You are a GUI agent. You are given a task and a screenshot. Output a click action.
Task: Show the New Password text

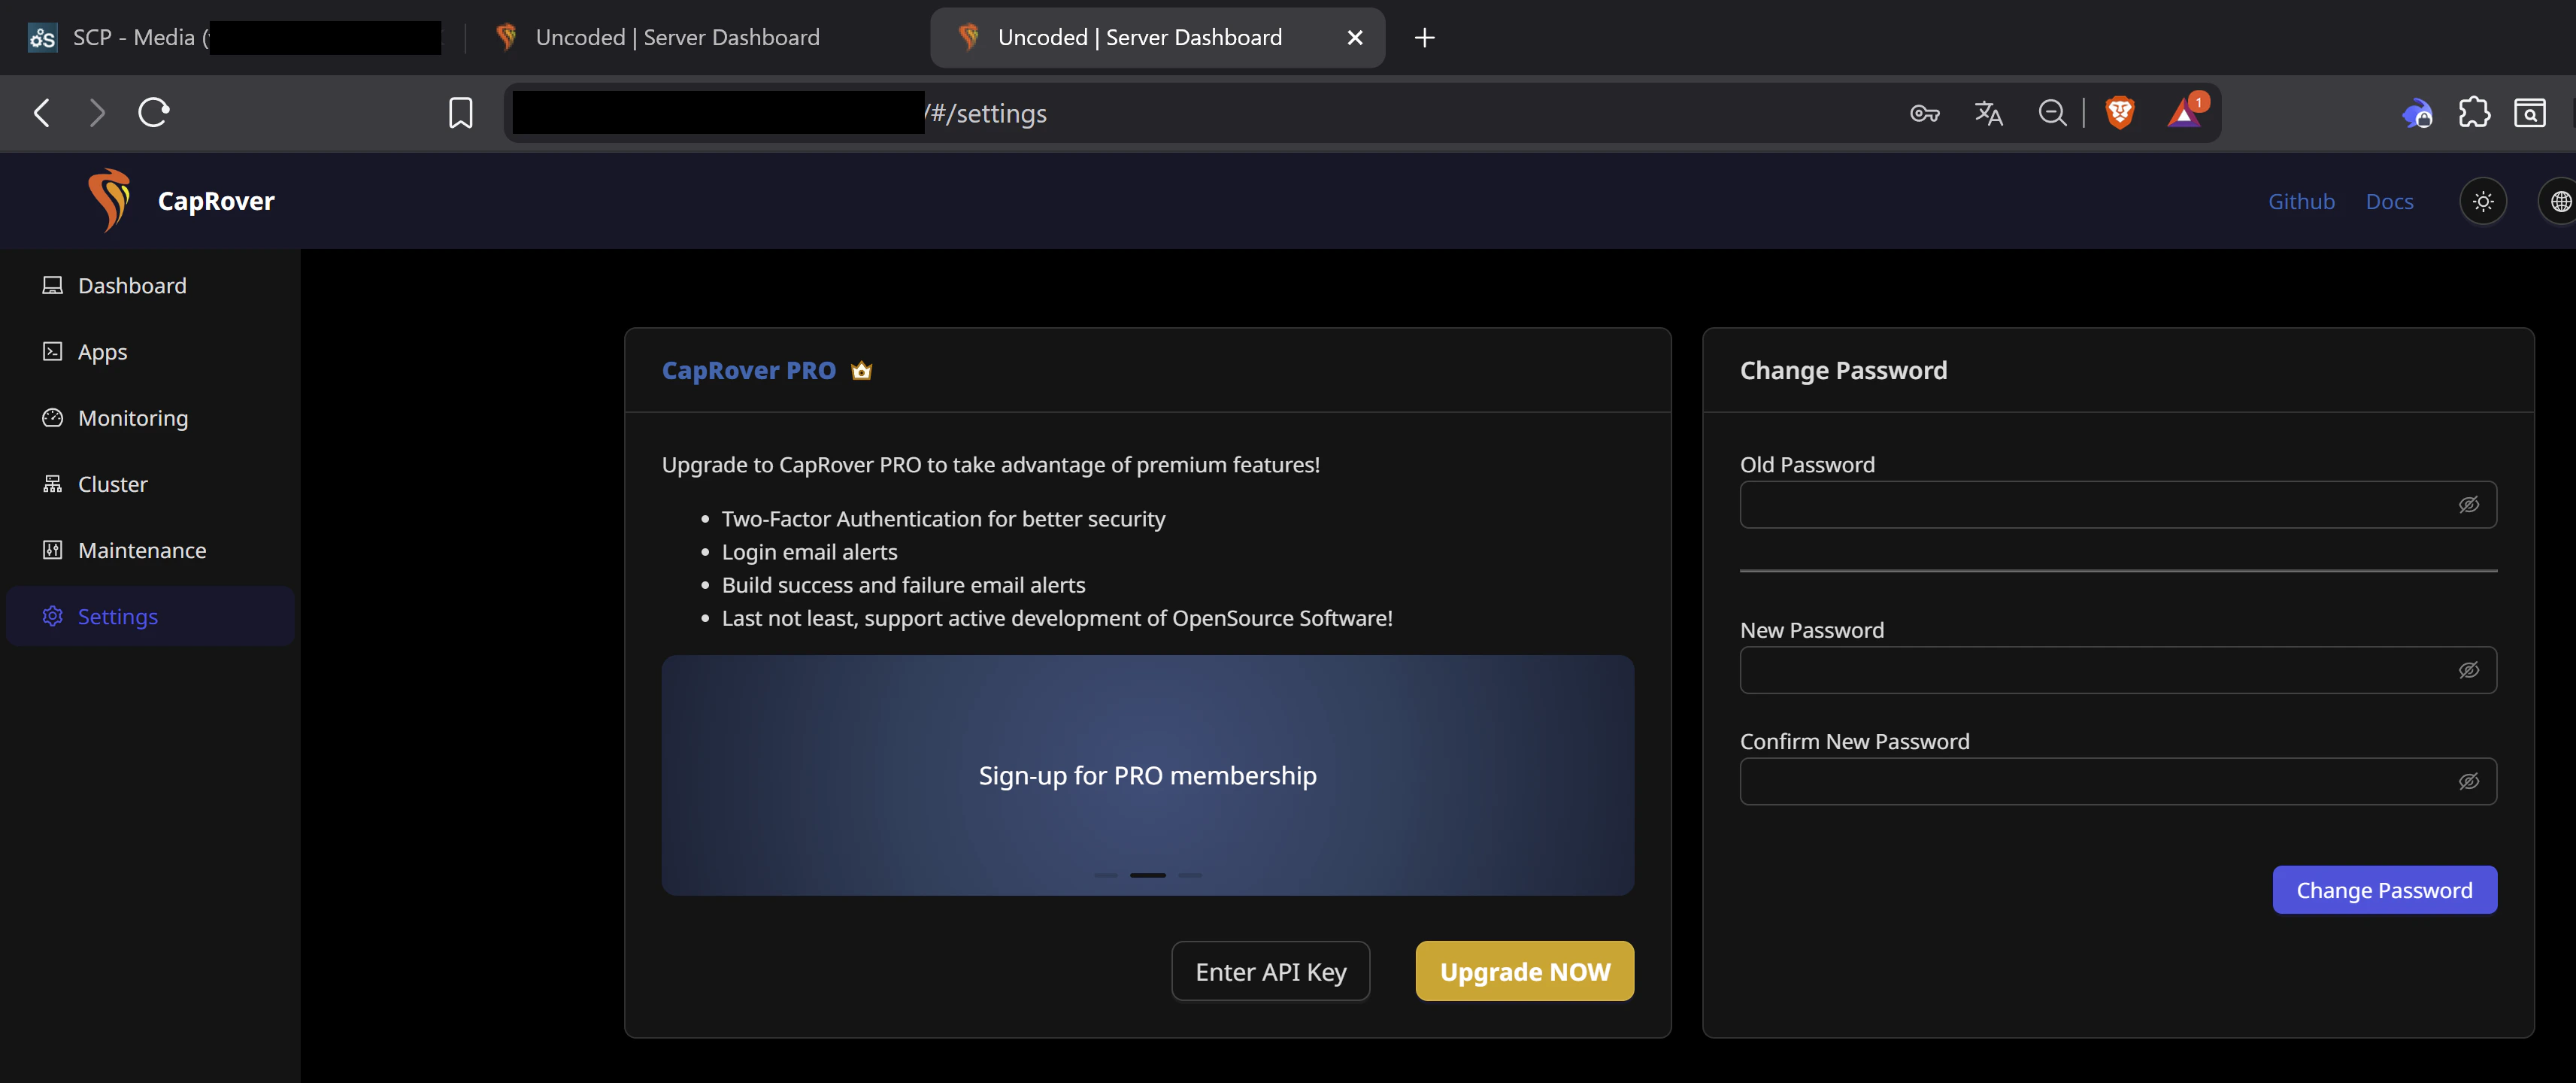point(2468,670)
